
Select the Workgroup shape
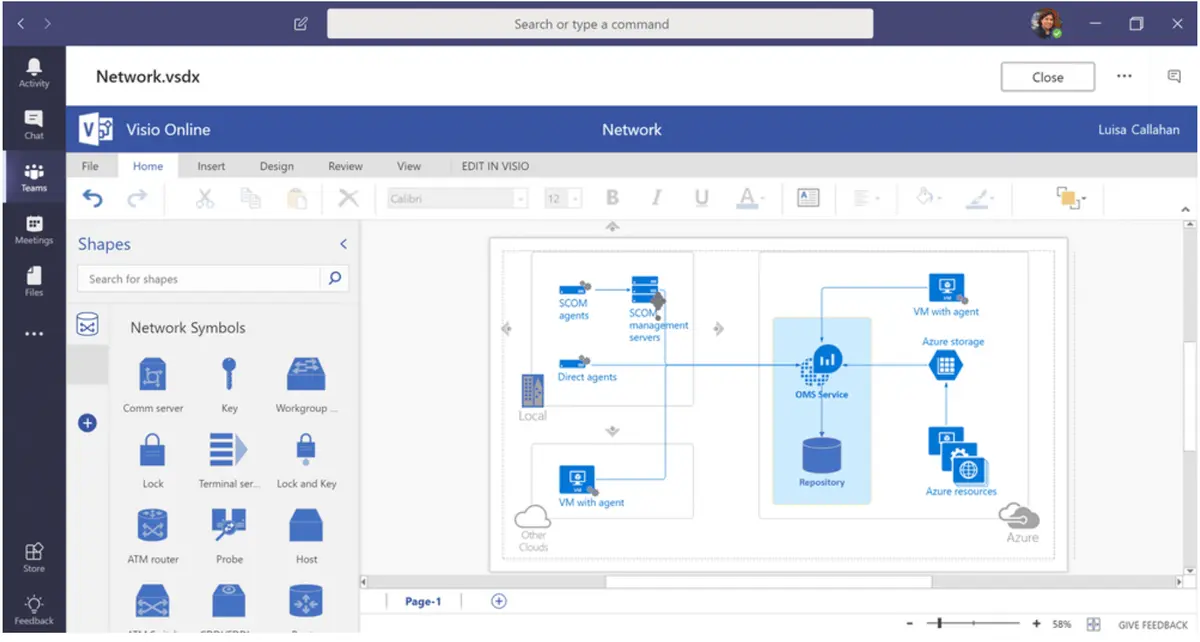pyautogui.click(x=307, y=384)
